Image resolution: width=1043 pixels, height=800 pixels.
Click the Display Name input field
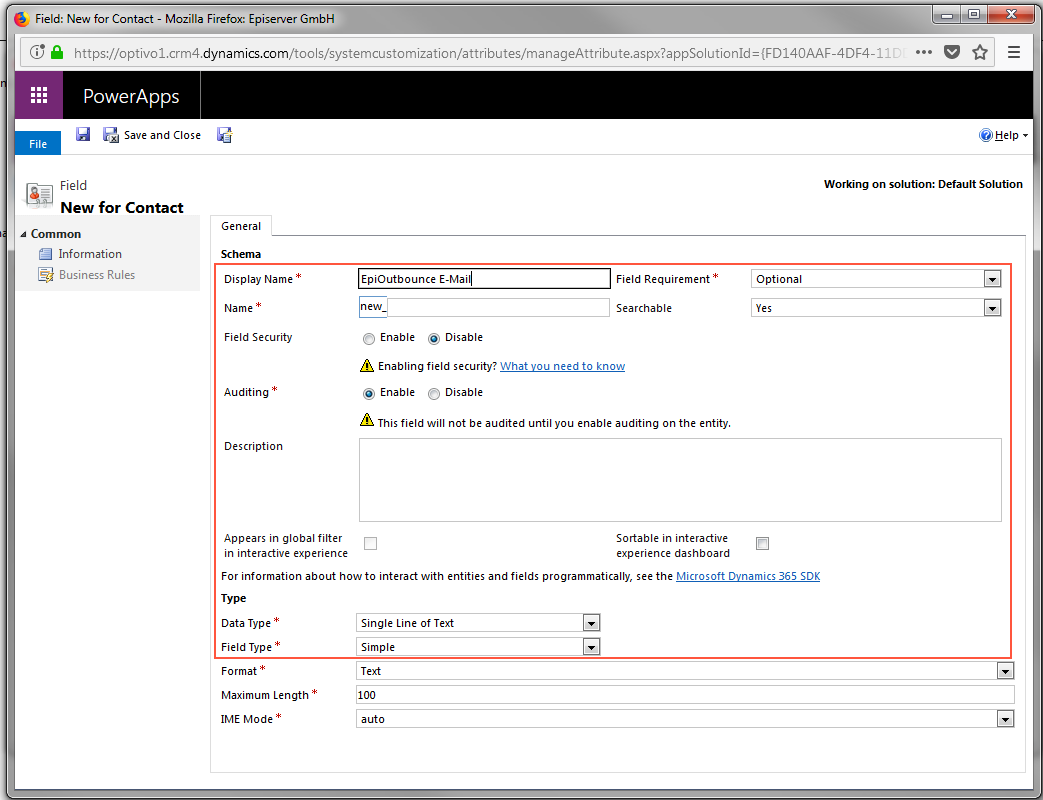484,279
